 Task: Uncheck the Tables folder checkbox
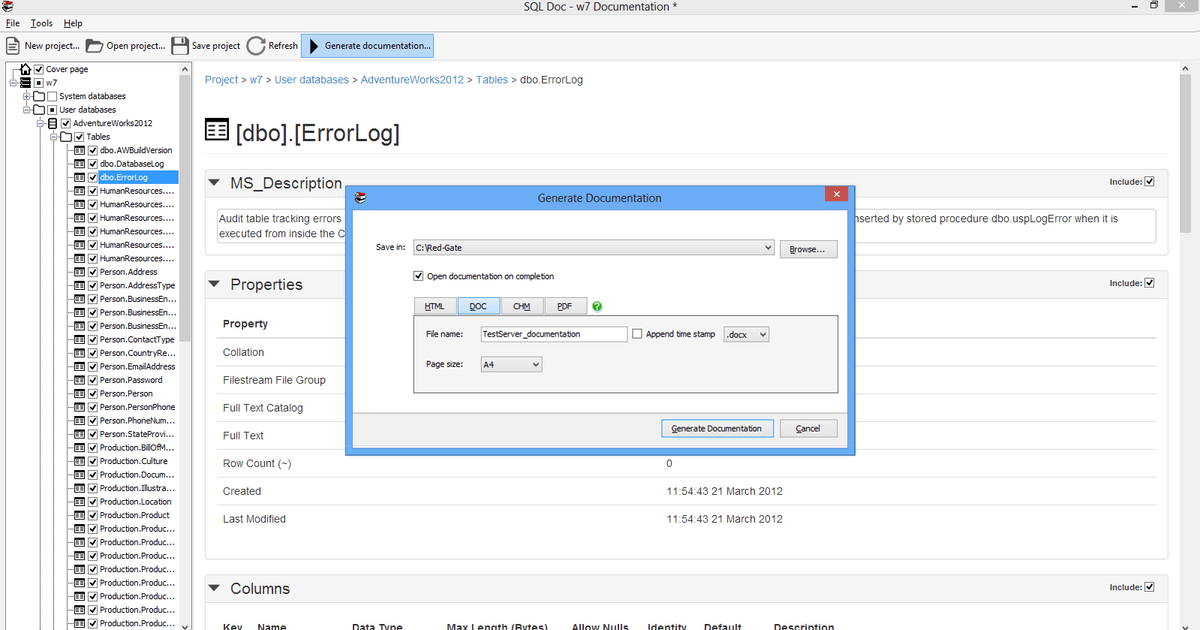point(79,137)
